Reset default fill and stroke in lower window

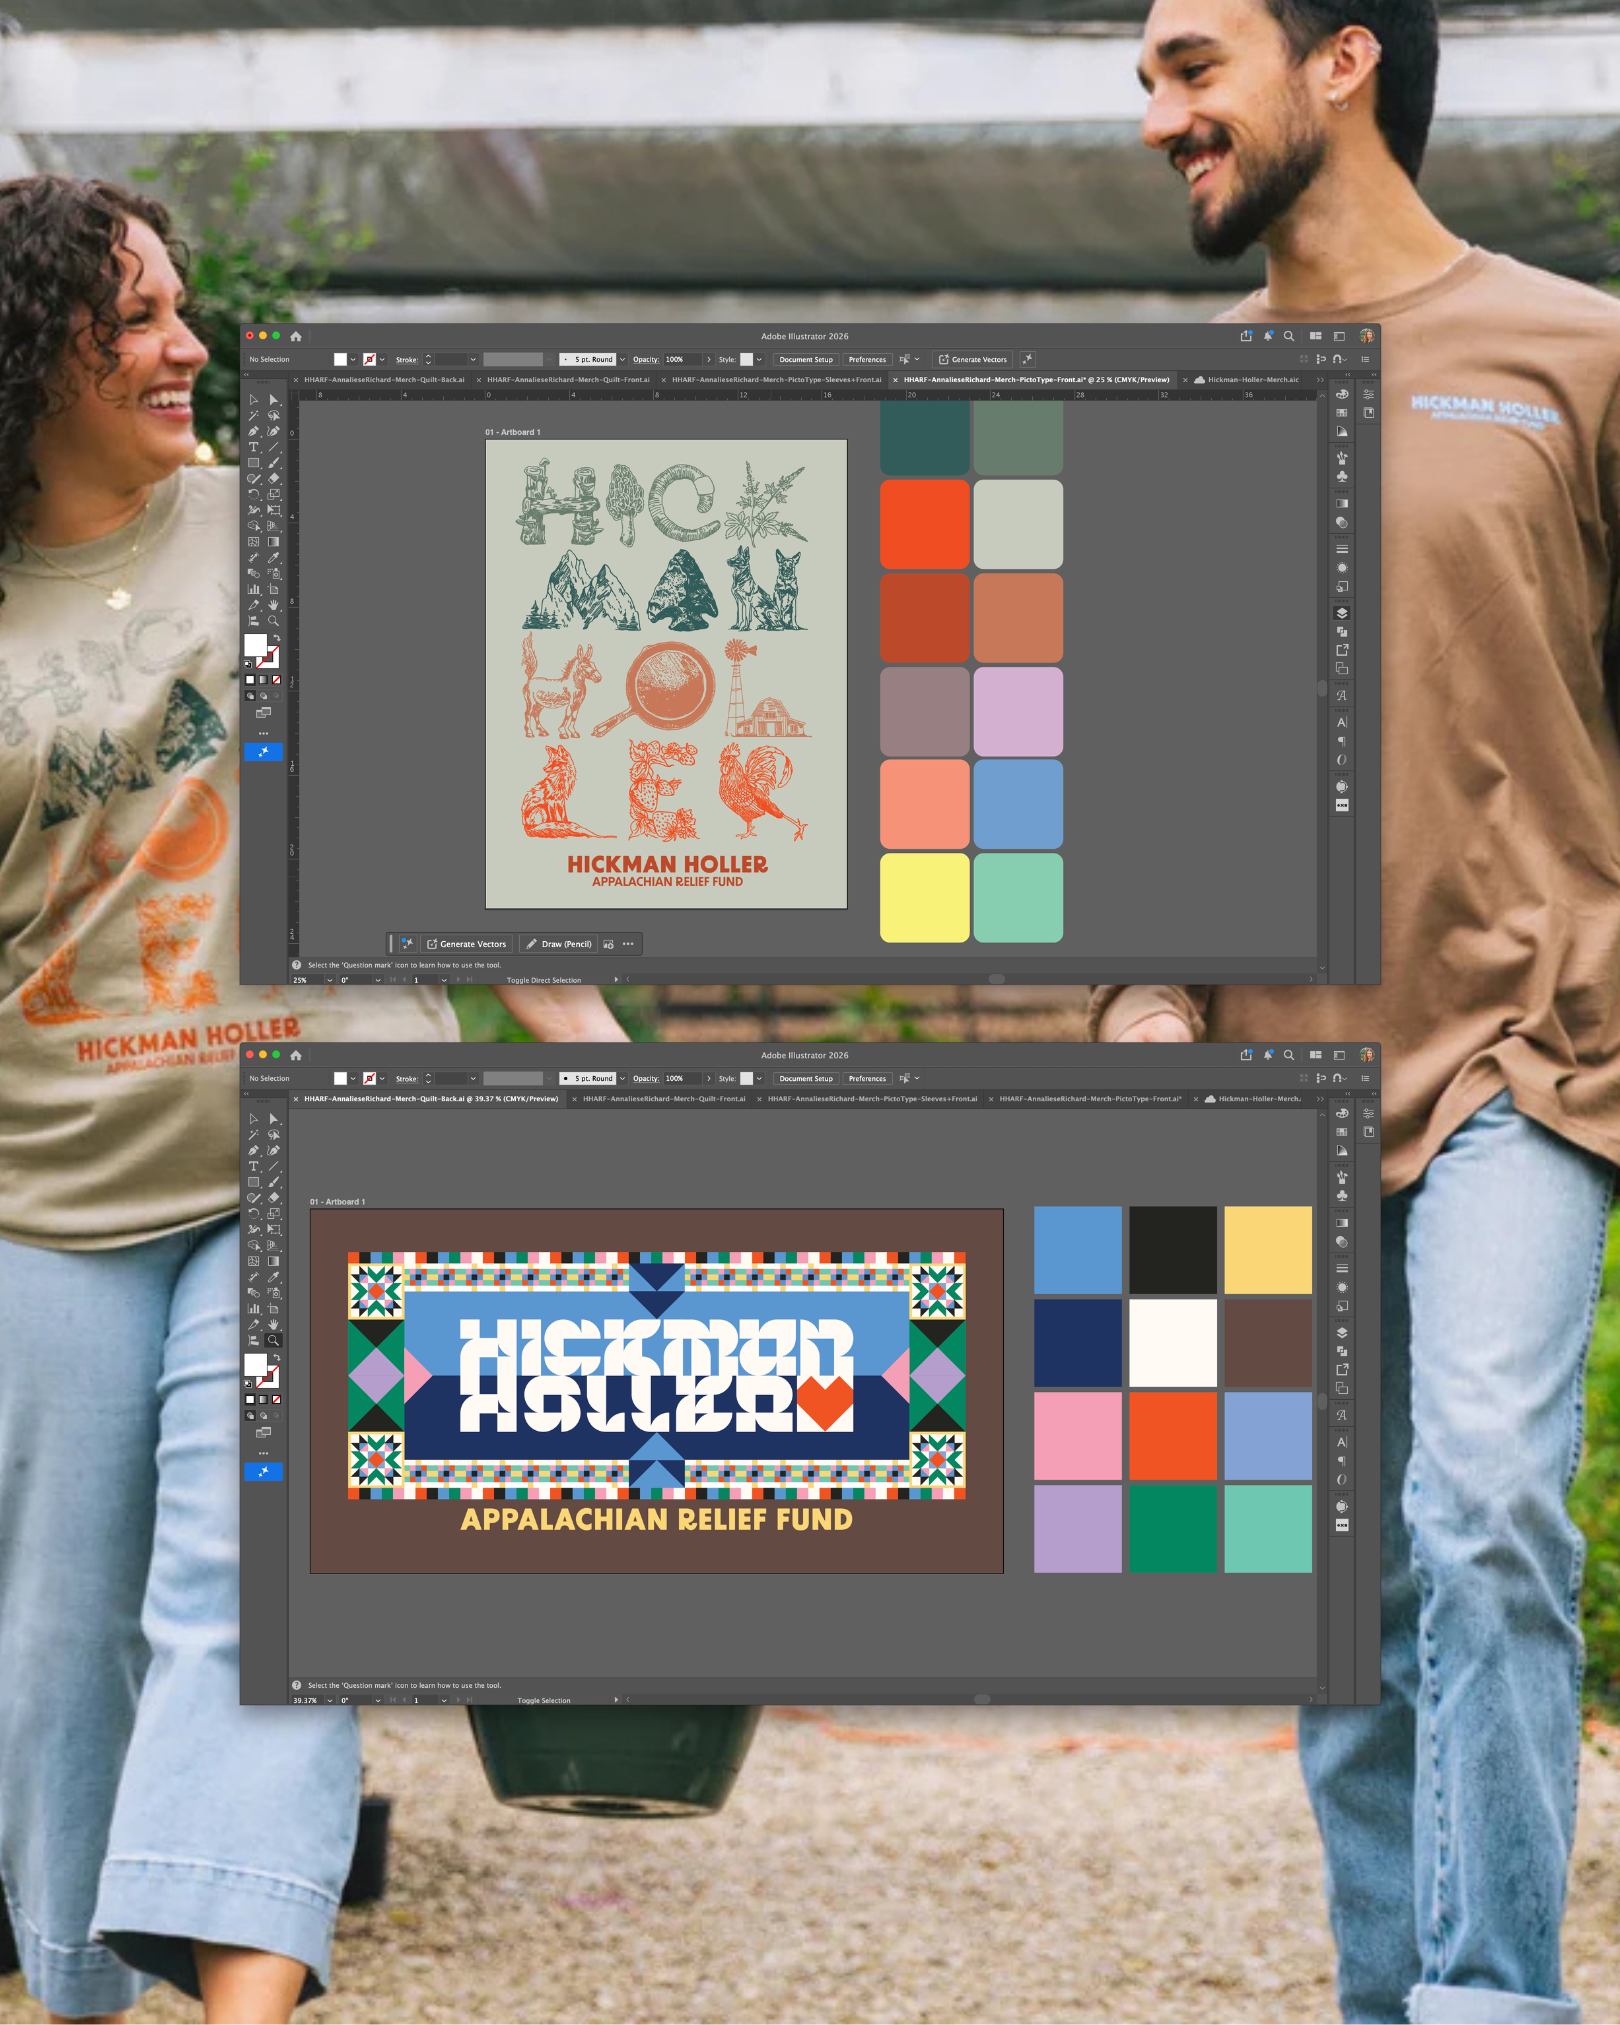click(x=249, y=1384)
